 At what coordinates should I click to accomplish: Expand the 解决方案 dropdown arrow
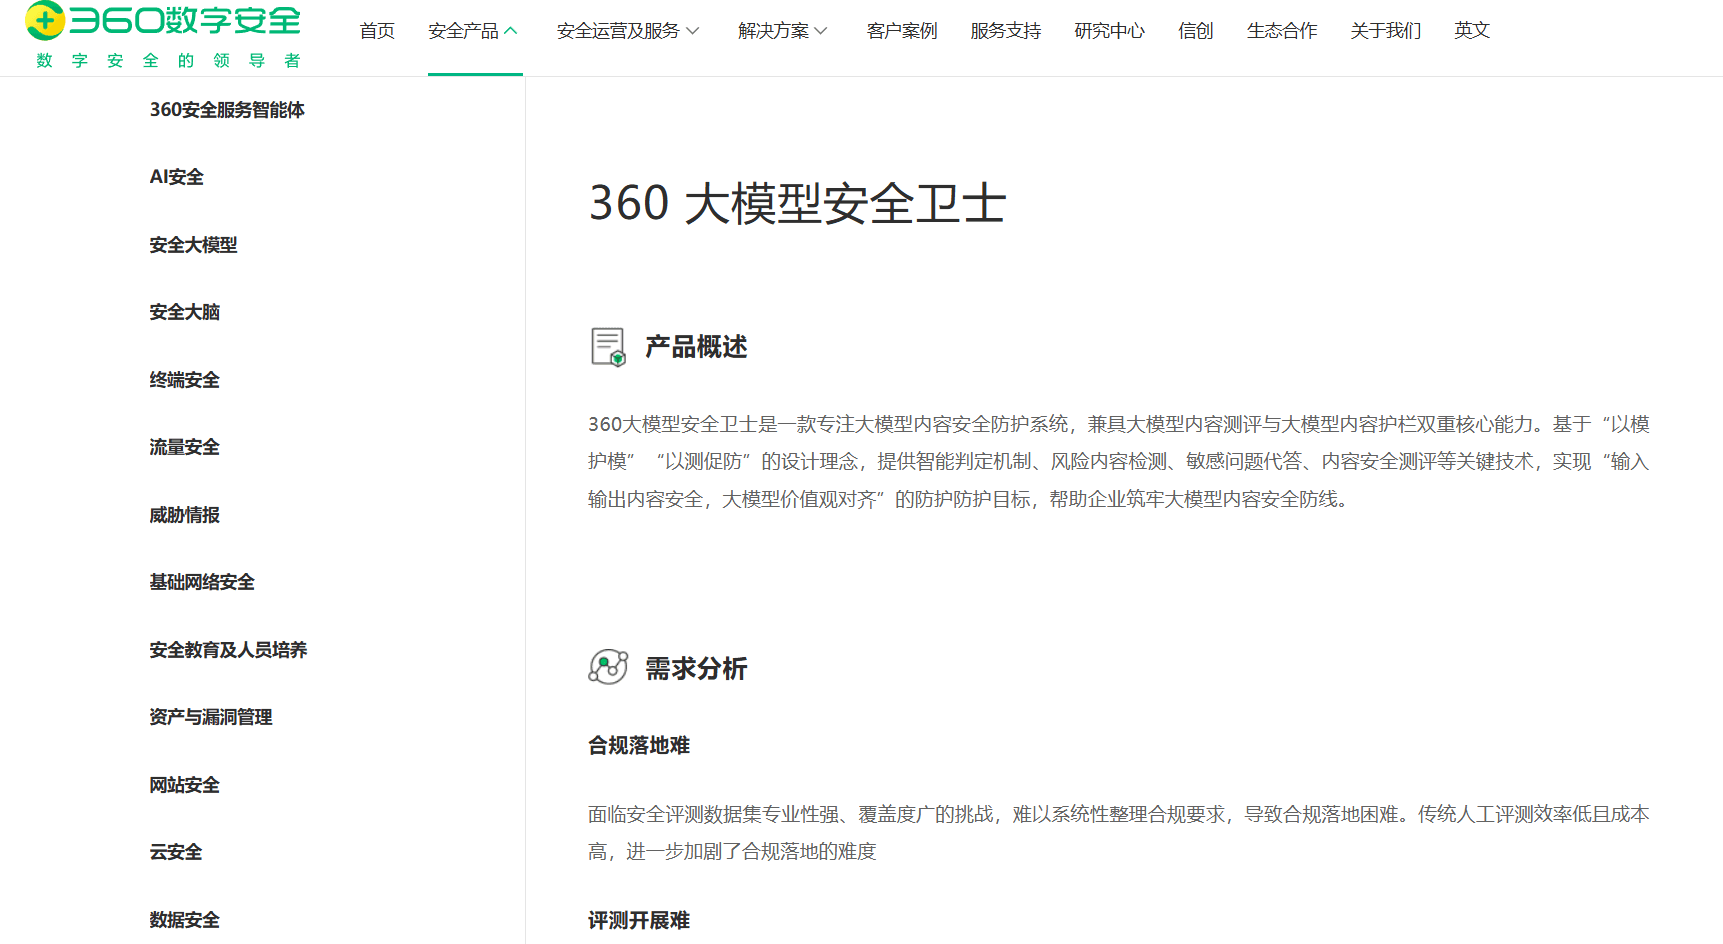(x=821, y=31)
